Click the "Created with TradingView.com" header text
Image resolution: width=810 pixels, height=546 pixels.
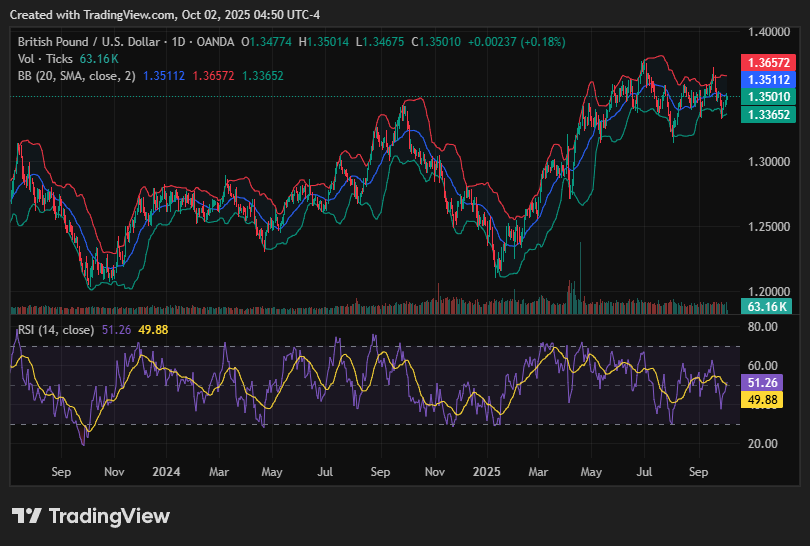tap(95, 14)
